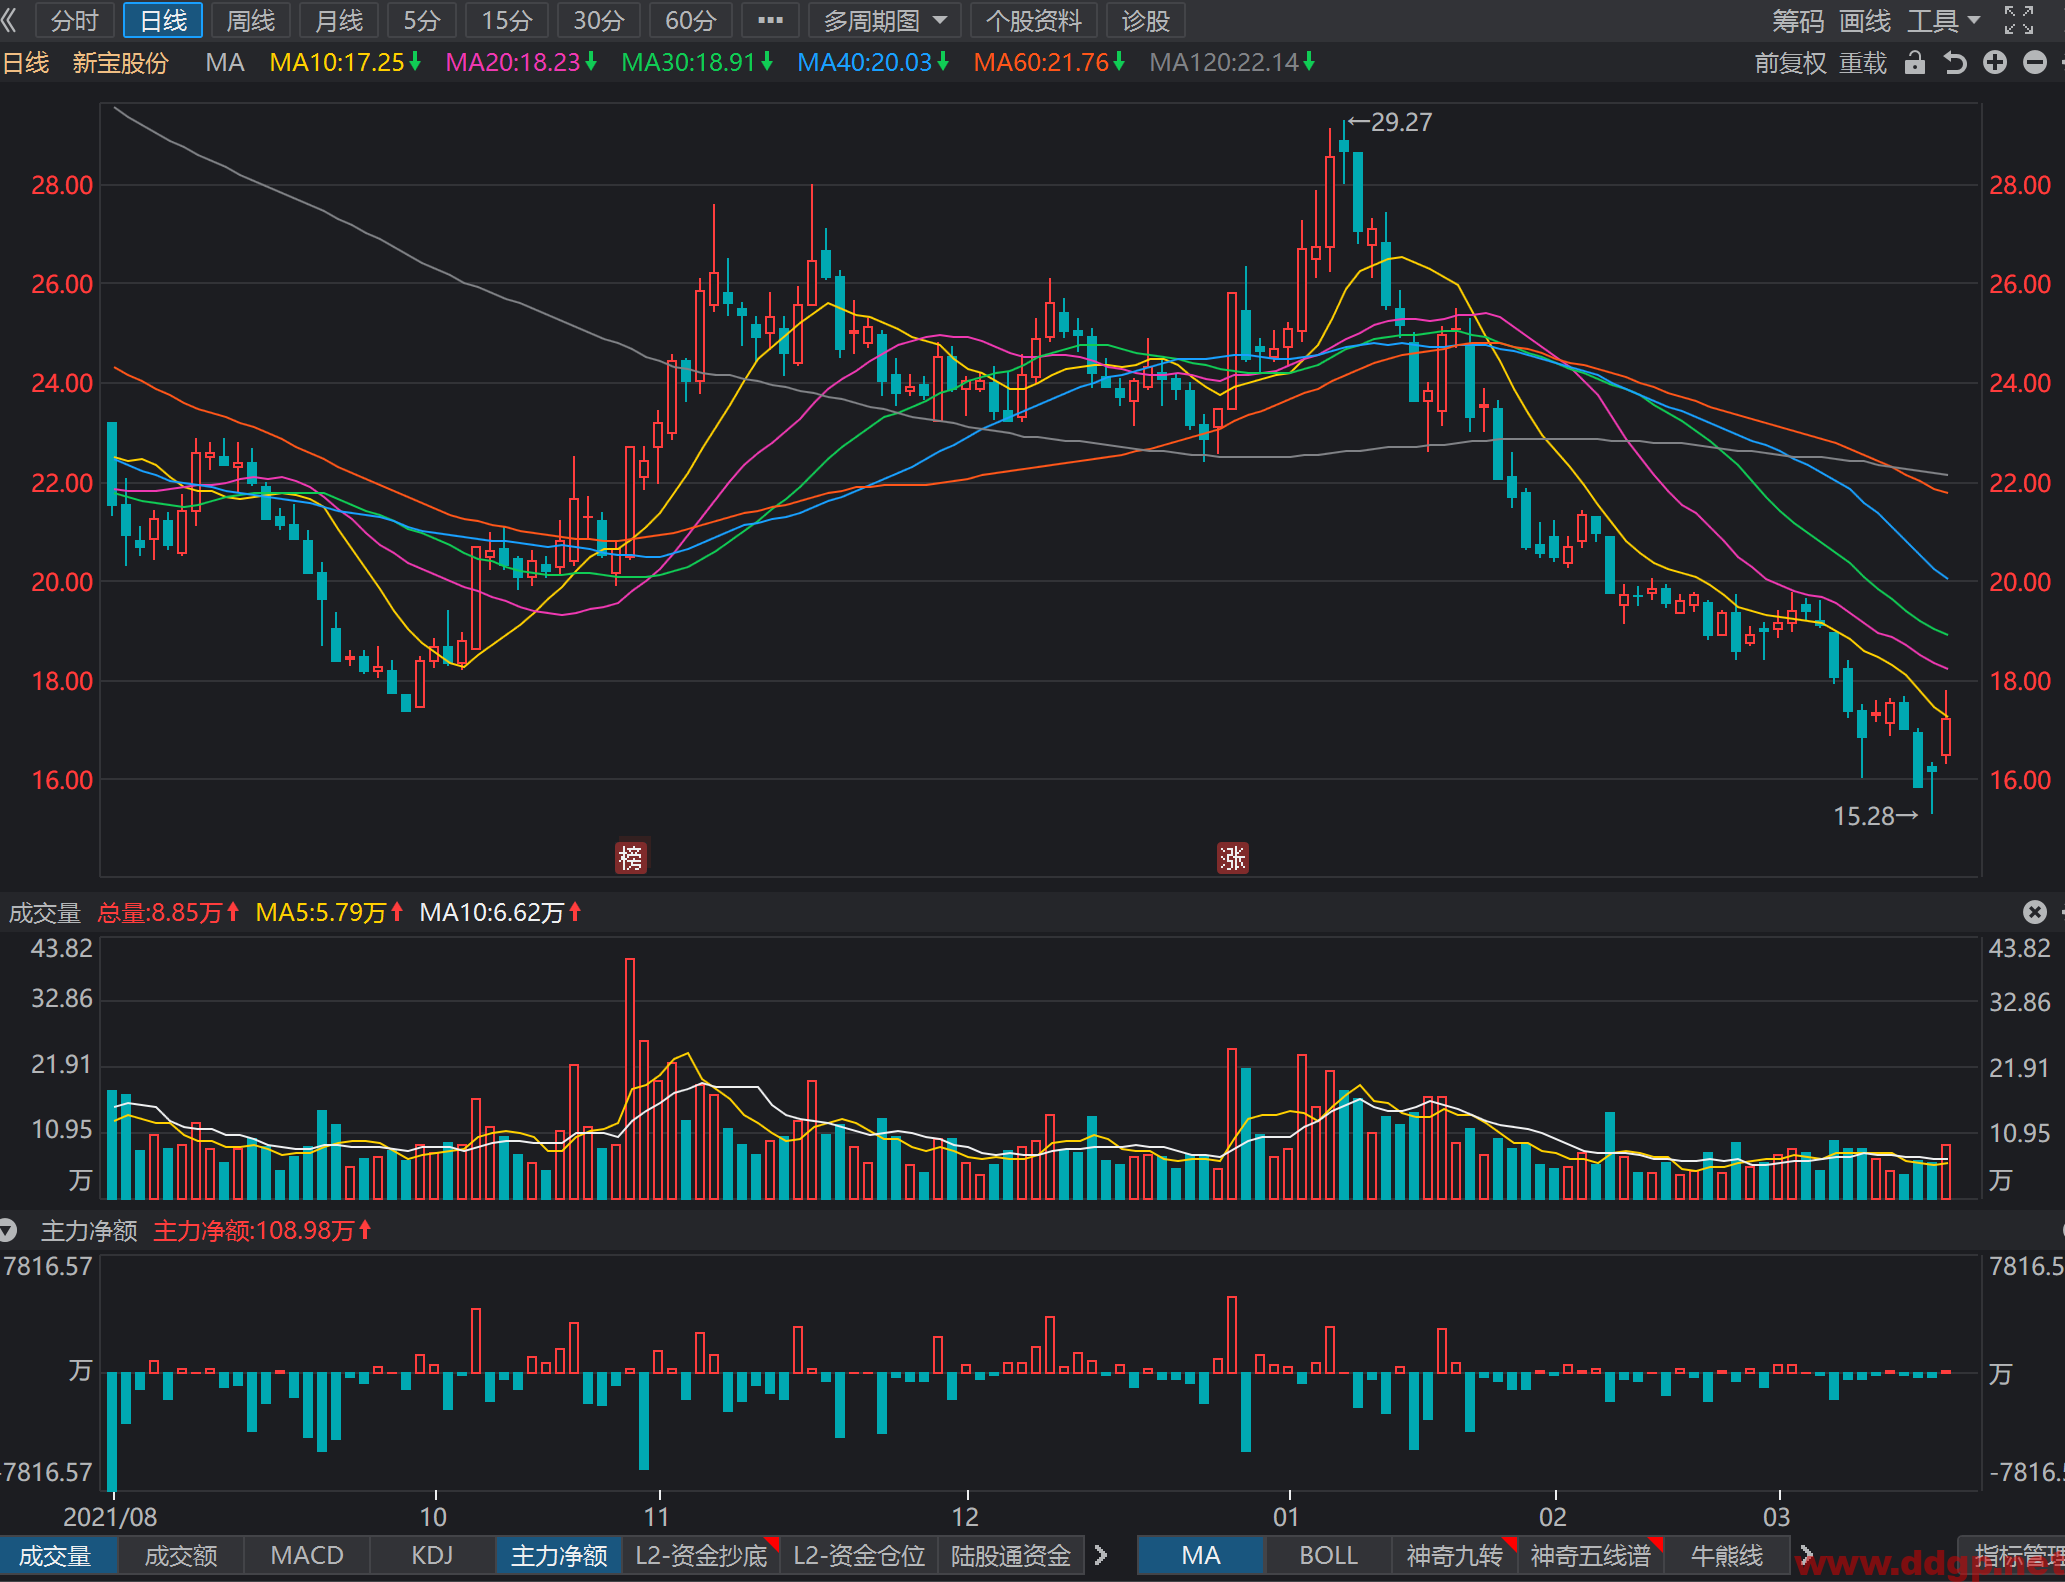Click the 诊股 diagnosis button
The image size is (2065, 1582).
point(1145,20)
